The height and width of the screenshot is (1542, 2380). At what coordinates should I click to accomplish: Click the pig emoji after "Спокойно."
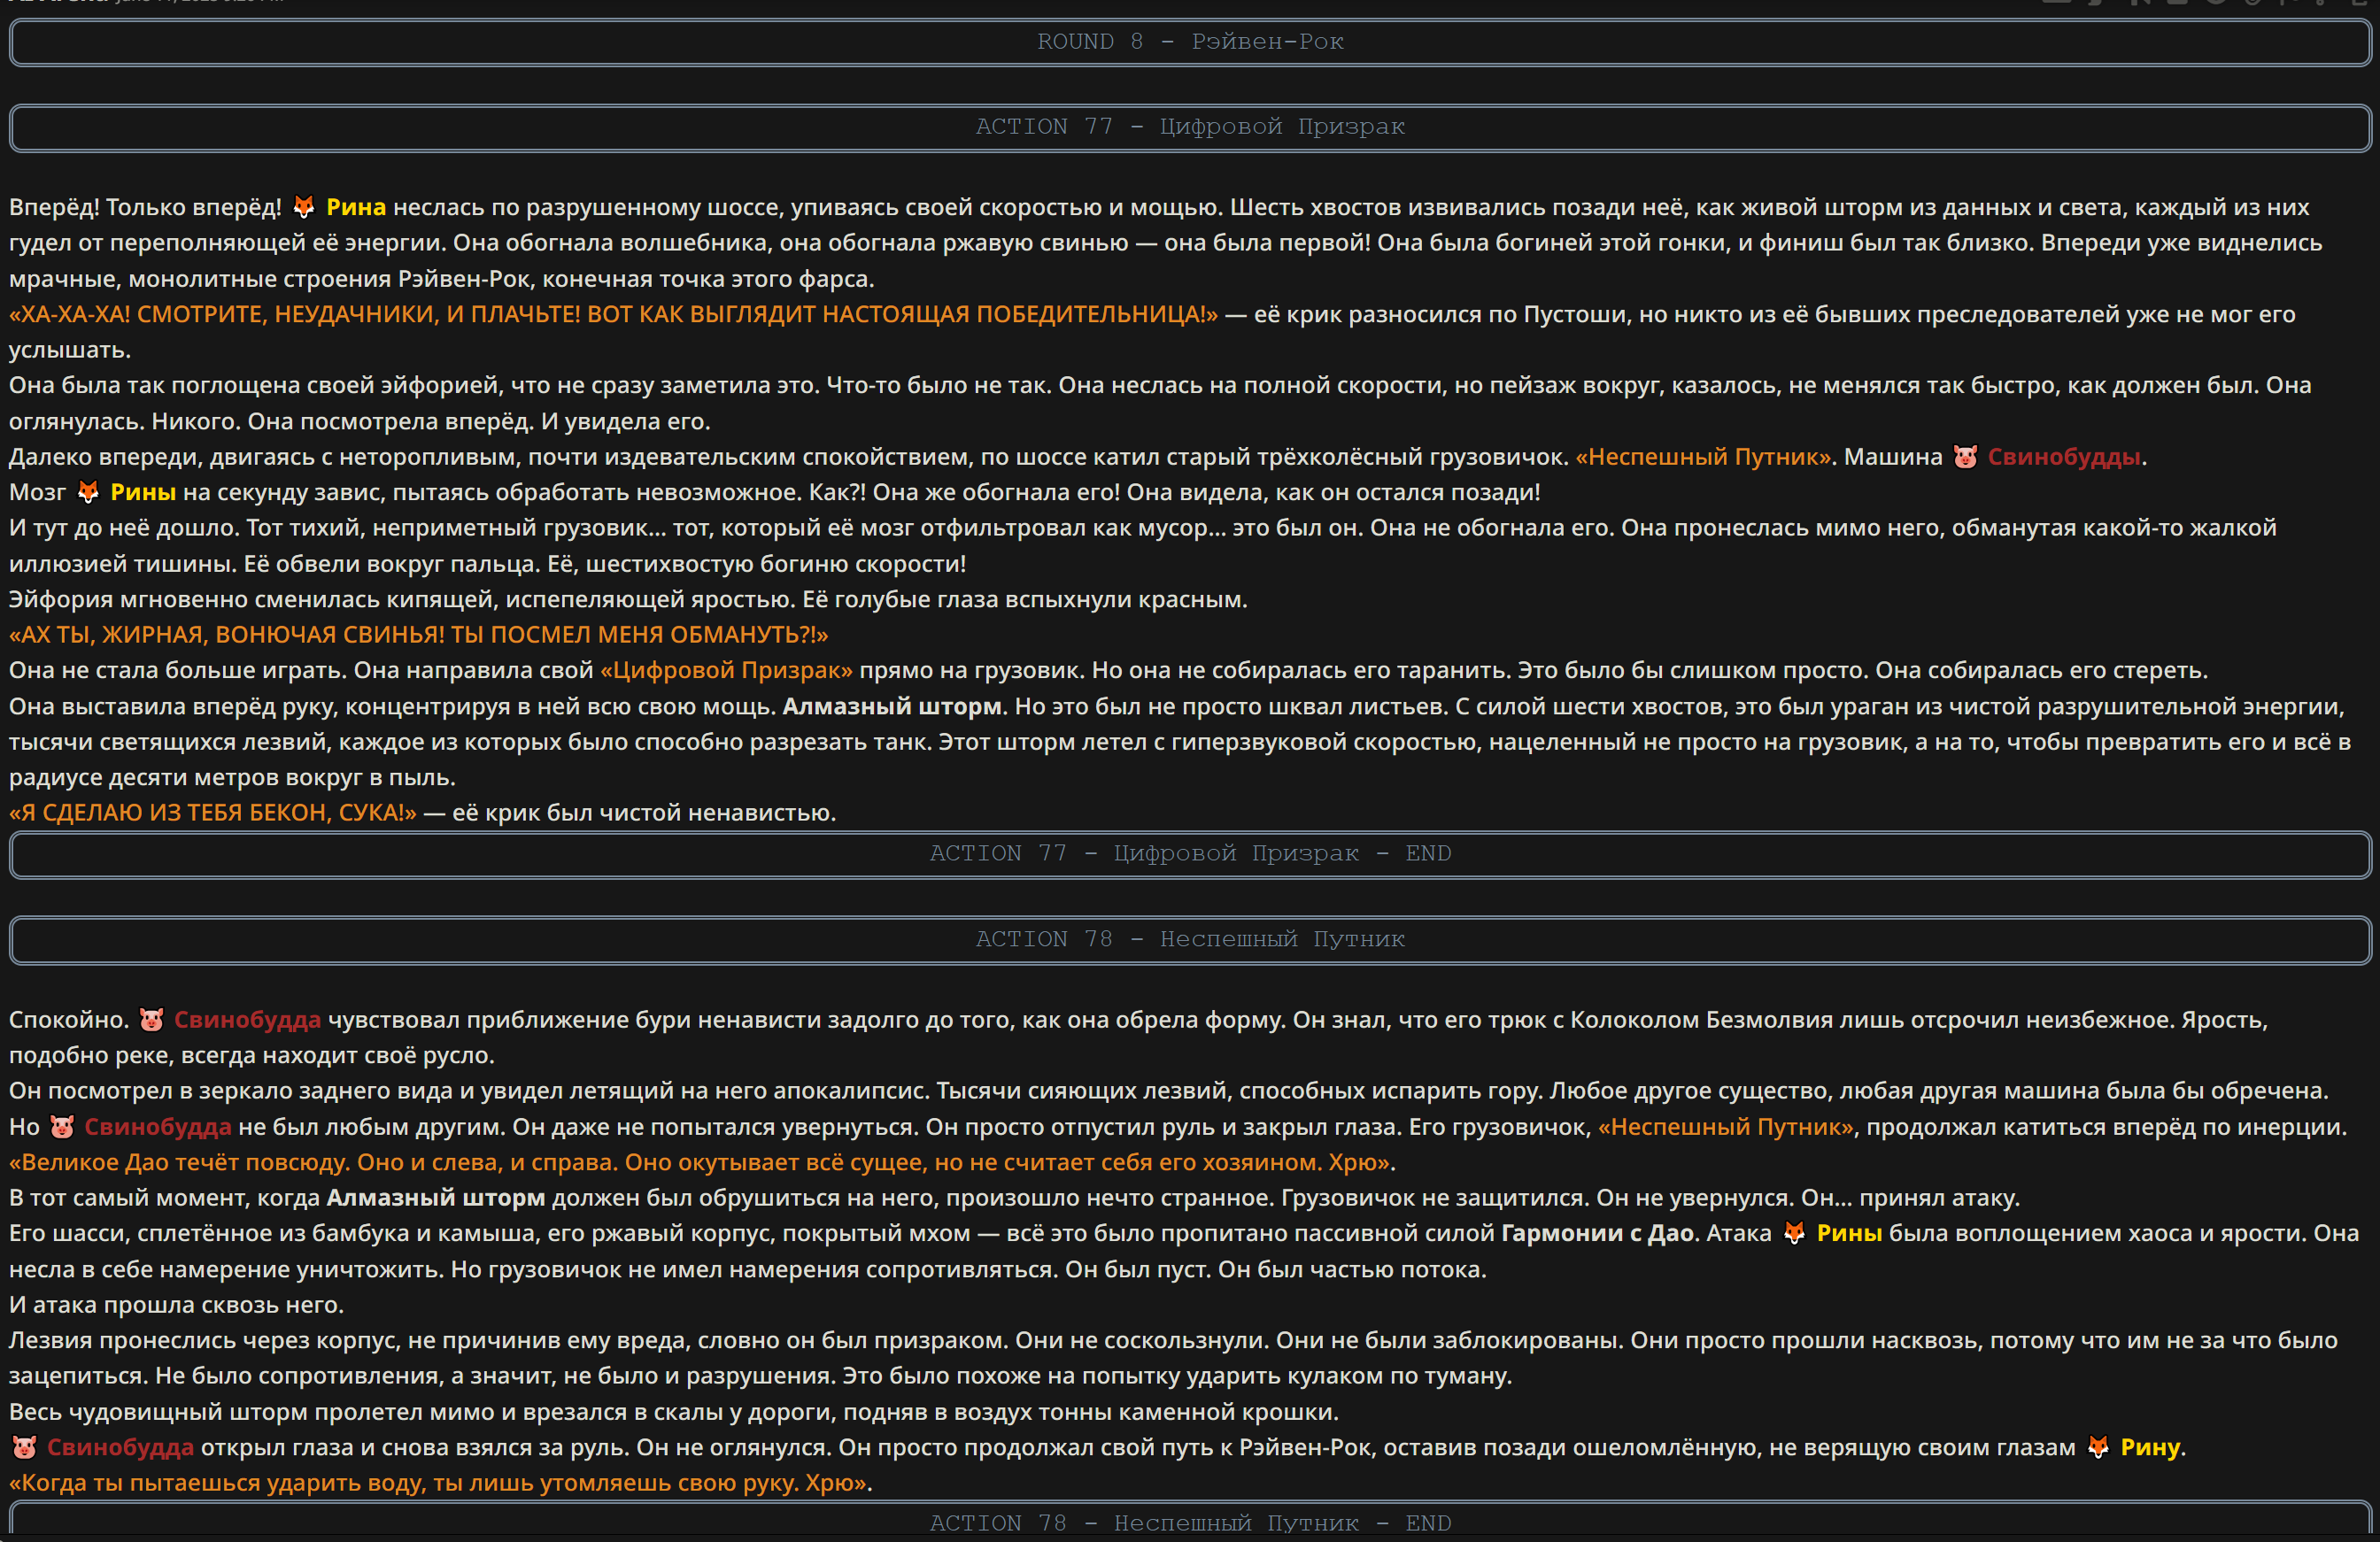pos(151,1020)
